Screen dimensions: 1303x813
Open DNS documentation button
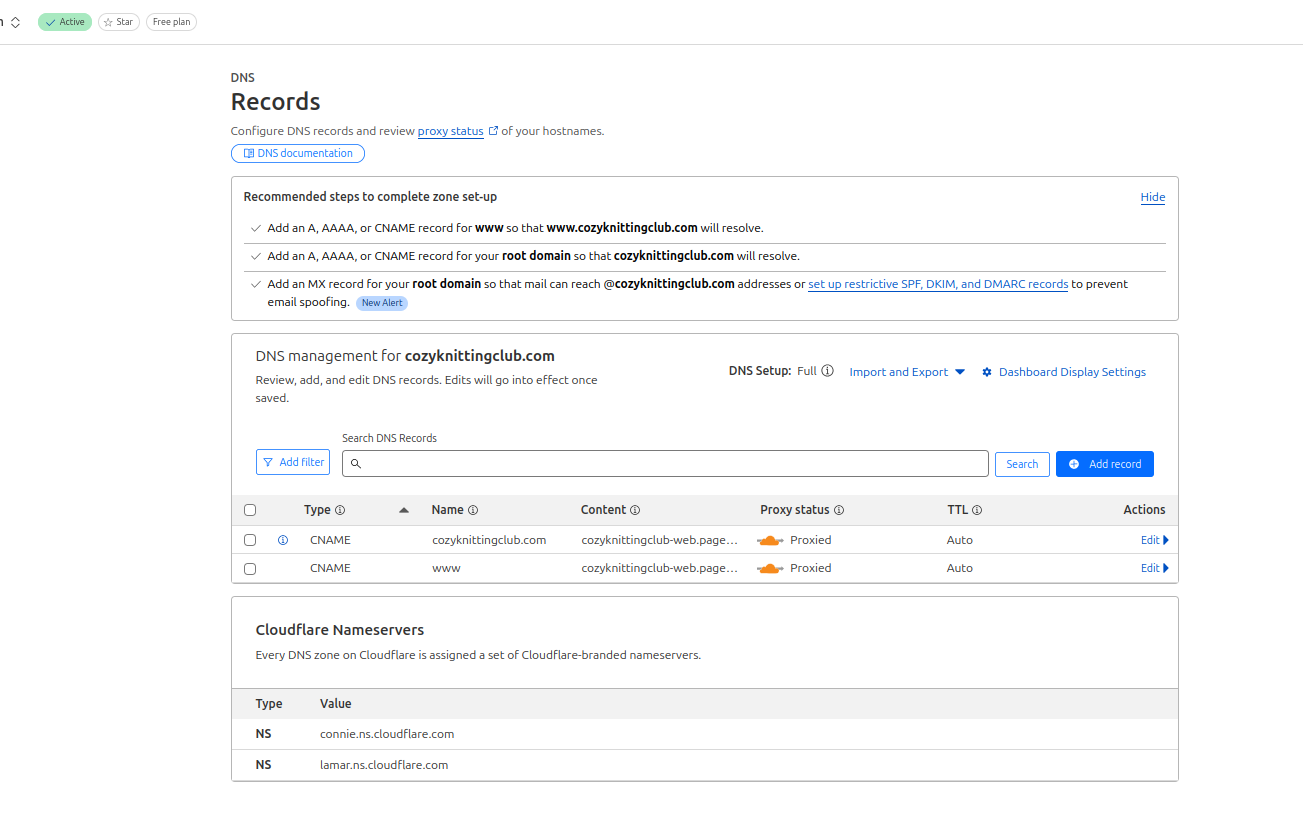298,153
